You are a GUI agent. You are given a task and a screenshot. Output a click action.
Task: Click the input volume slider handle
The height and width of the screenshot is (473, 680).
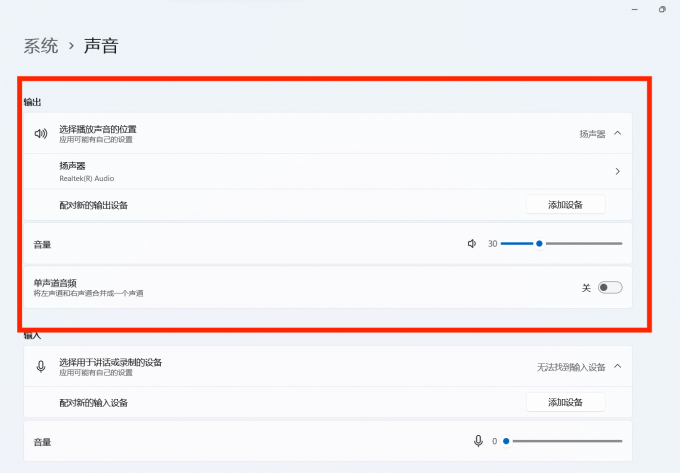pyautogui.click(x=506, y=441)
